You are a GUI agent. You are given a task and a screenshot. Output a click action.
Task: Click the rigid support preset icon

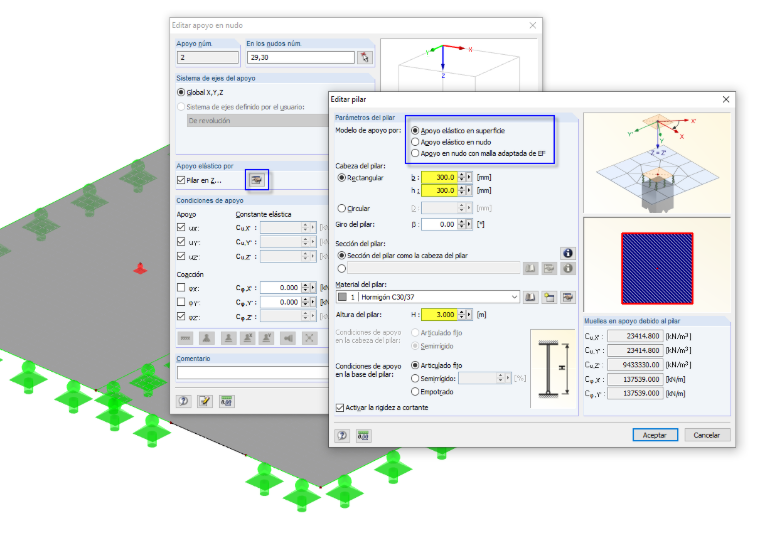click(x=228, y=338)
